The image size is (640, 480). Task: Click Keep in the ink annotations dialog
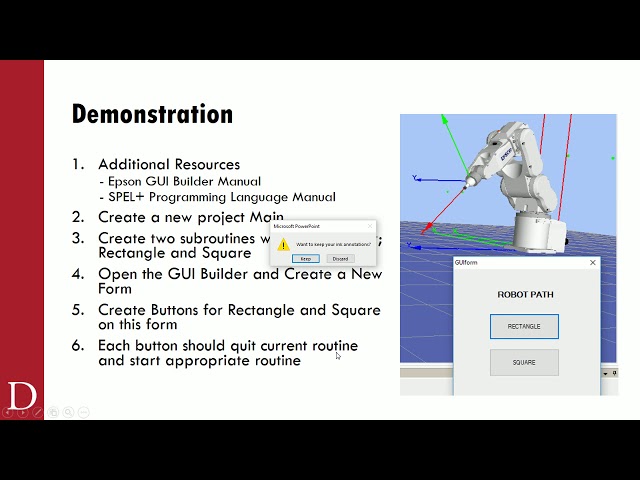click(x=305, y=259)
